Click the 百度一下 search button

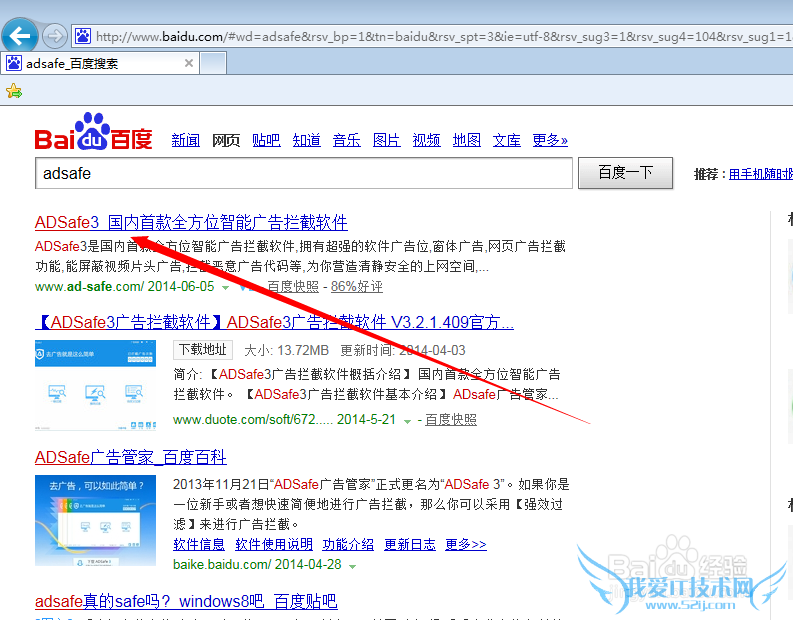click(625, 173)
